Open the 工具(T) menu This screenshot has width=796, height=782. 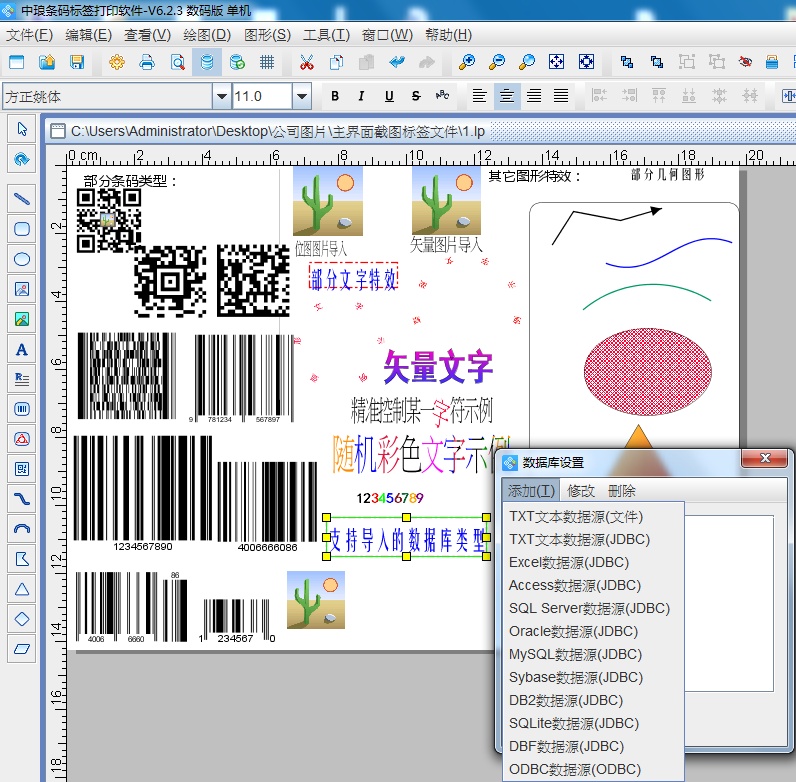coord(327,35)
